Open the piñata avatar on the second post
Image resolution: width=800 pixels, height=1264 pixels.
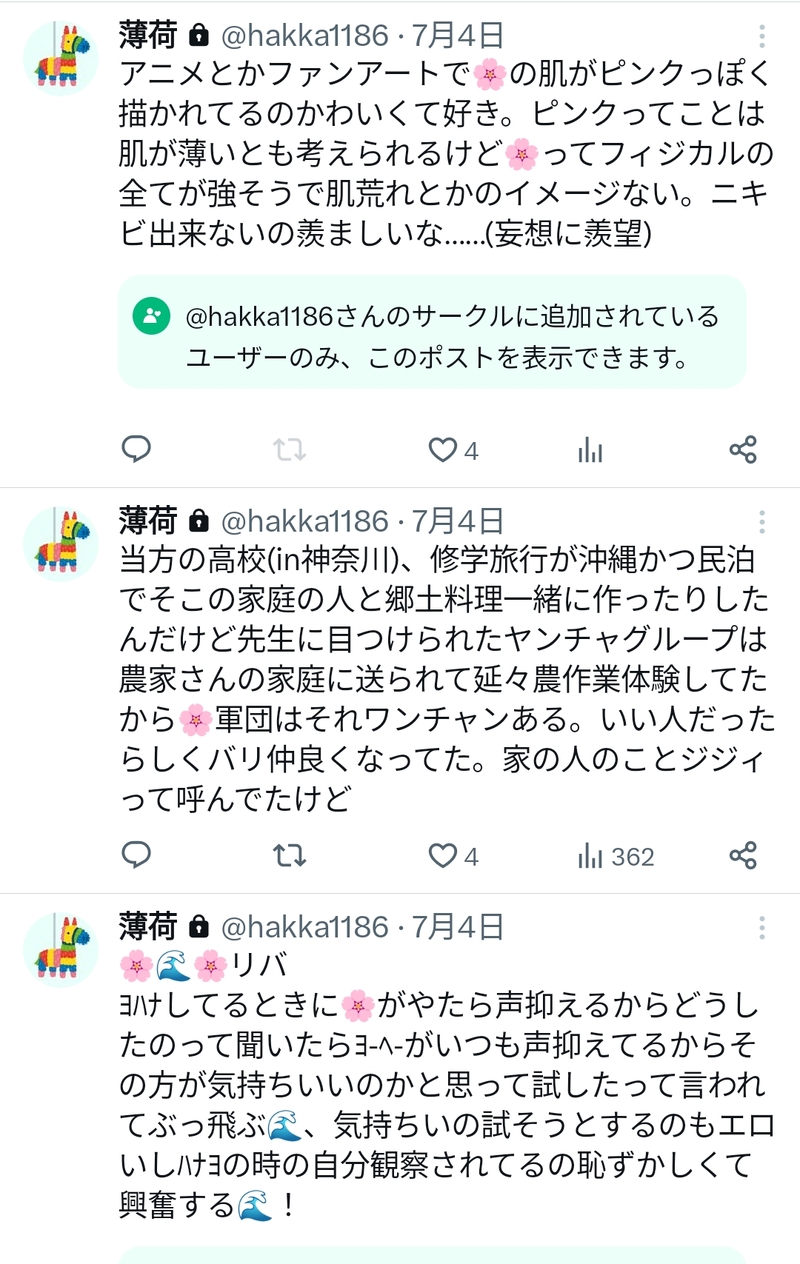pyautogui.click(x=62, y=543)
